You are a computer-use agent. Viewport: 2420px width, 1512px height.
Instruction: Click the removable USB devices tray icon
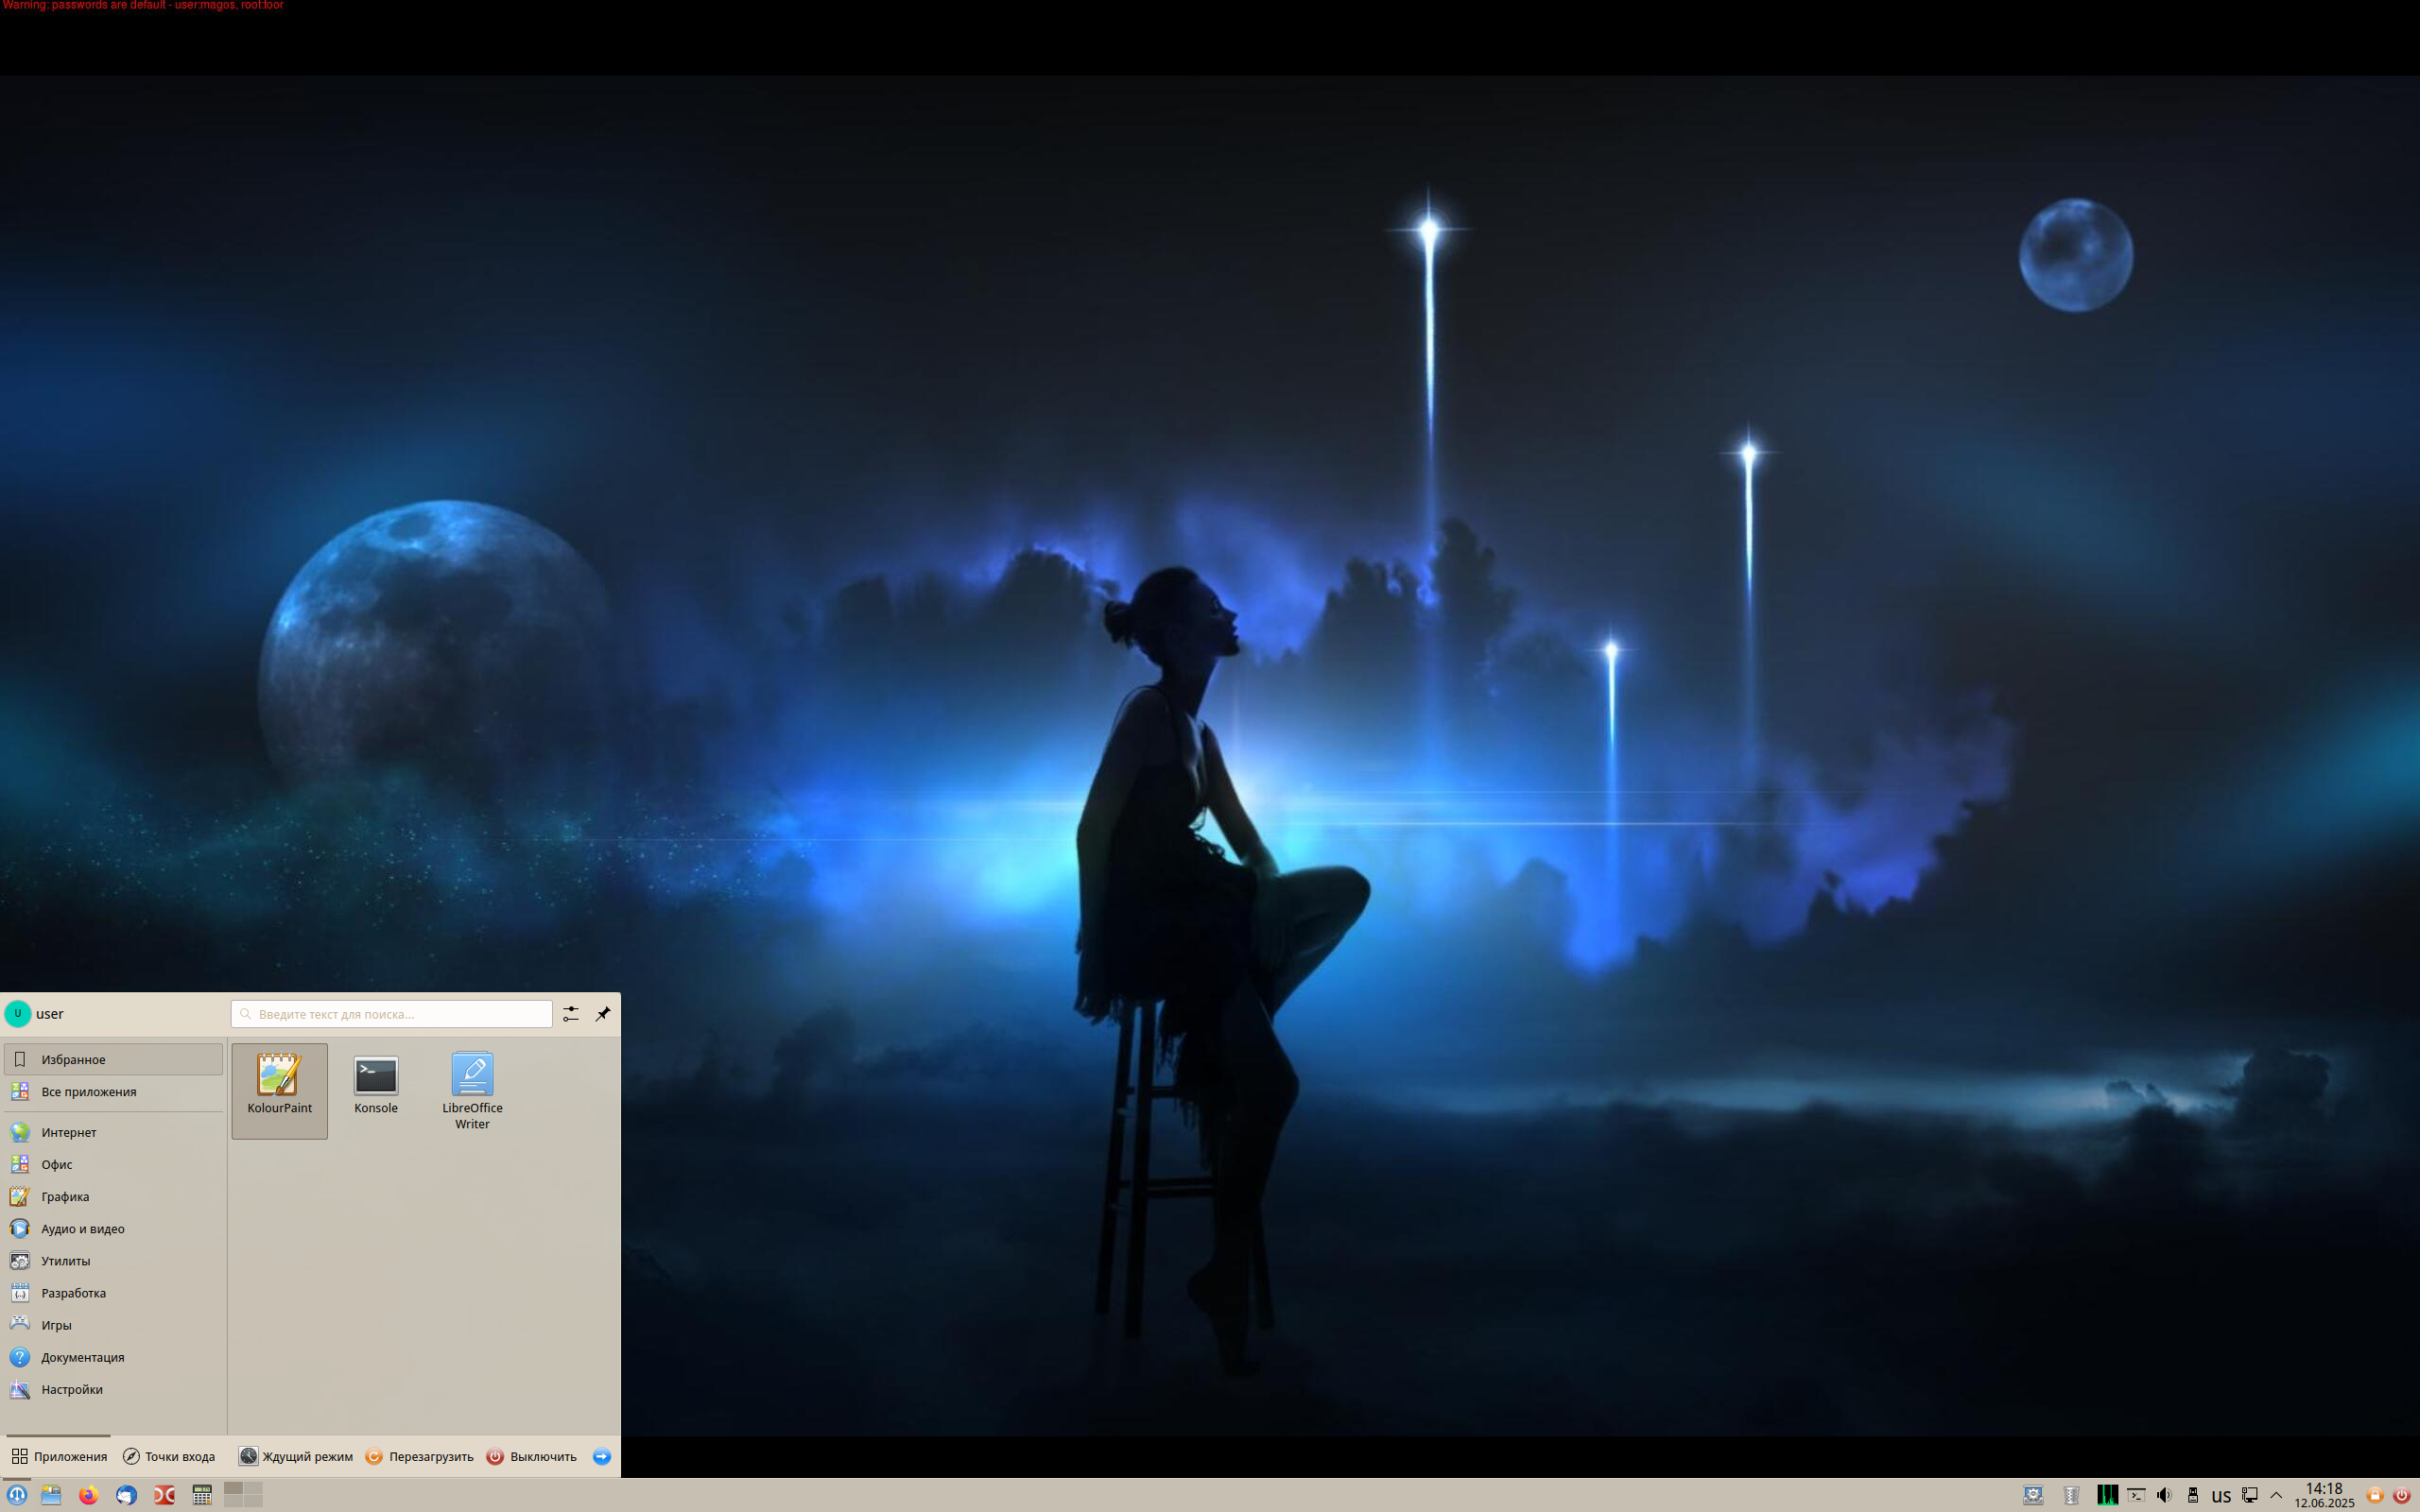(2193, 1495)
